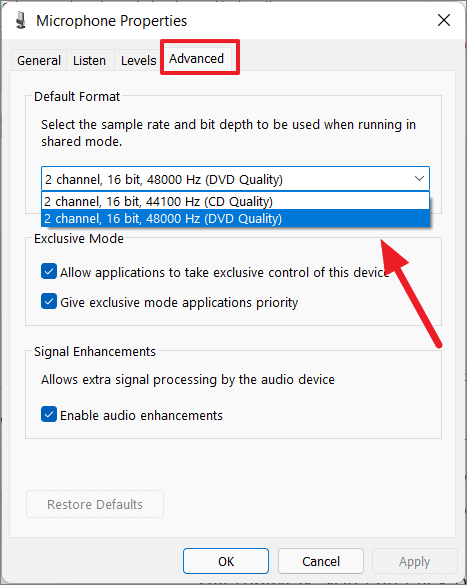
Task: Close the Microphone Properties dialog
Action: point(444,20)
